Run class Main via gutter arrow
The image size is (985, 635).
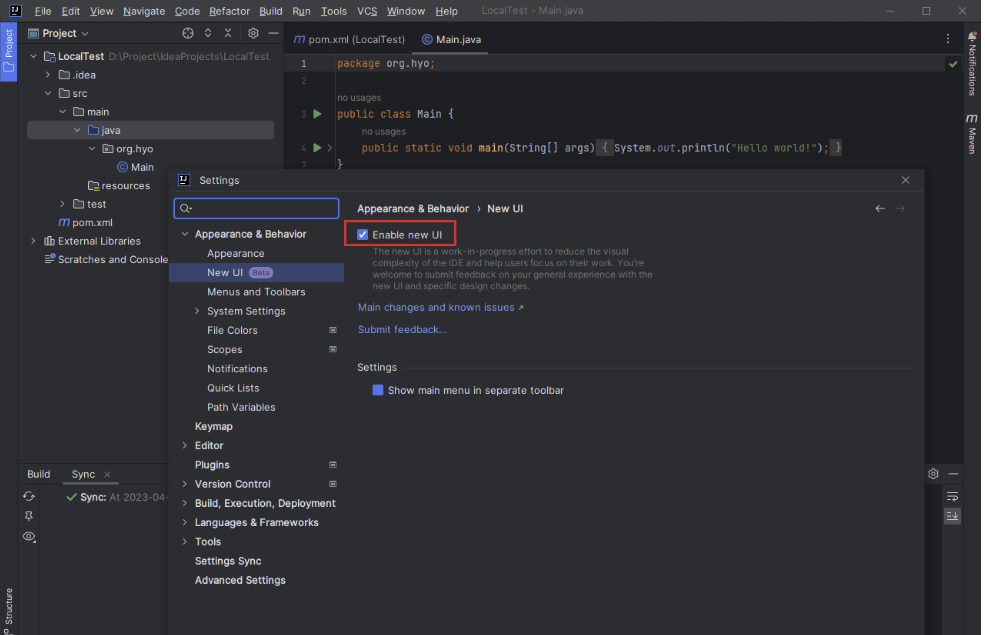point(317,114)
